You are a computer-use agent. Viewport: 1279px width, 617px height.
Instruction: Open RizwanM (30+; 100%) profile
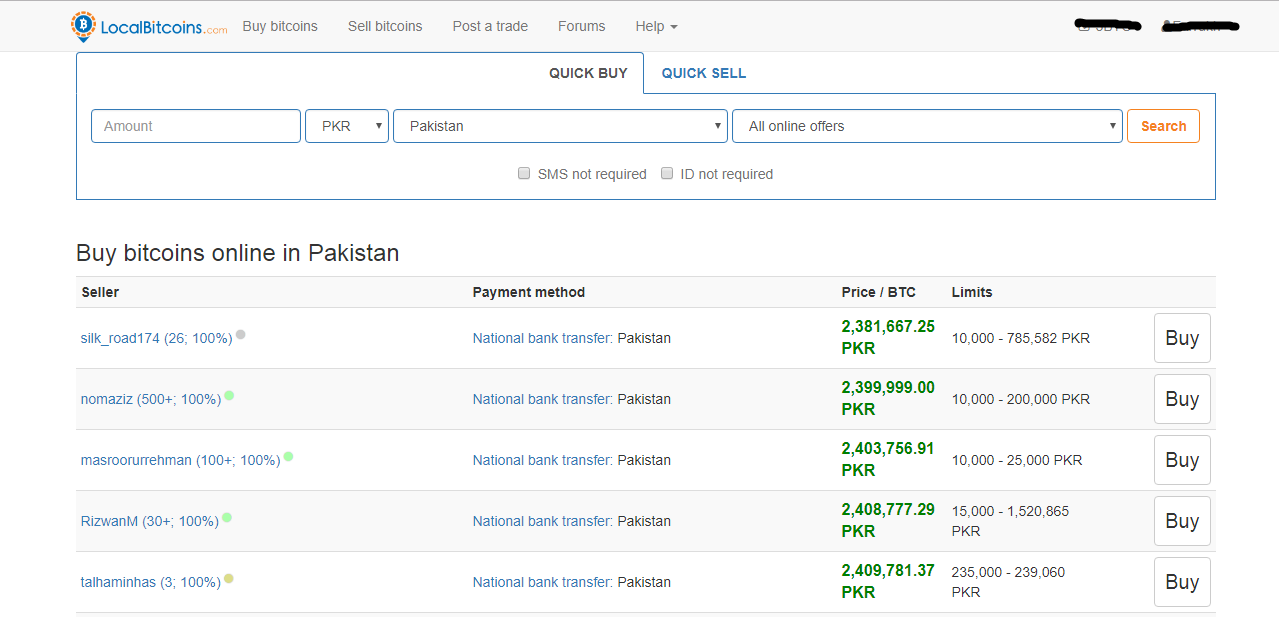coord(150,521)
